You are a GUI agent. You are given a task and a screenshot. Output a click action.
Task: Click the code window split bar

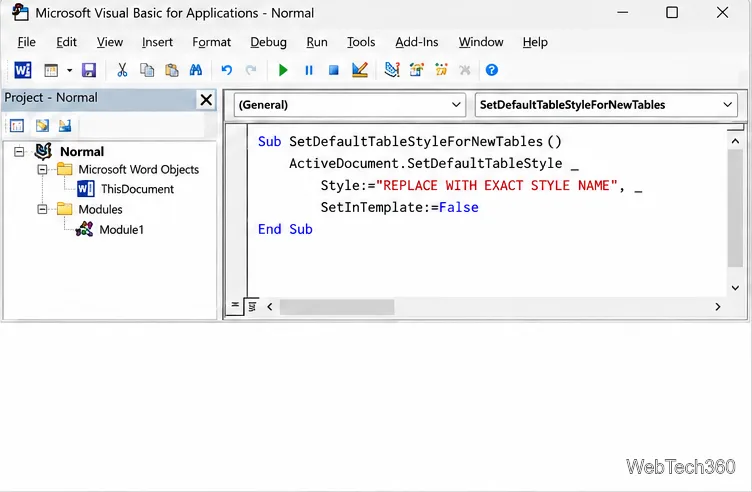pos(735,128)
